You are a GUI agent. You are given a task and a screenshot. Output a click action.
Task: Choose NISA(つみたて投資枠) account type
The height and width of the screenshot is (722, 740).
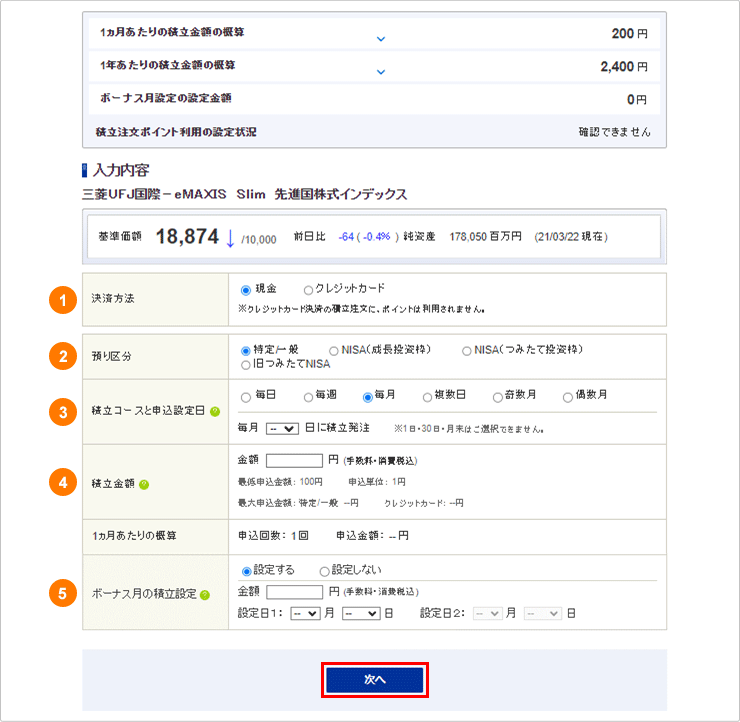coord(467,351)
